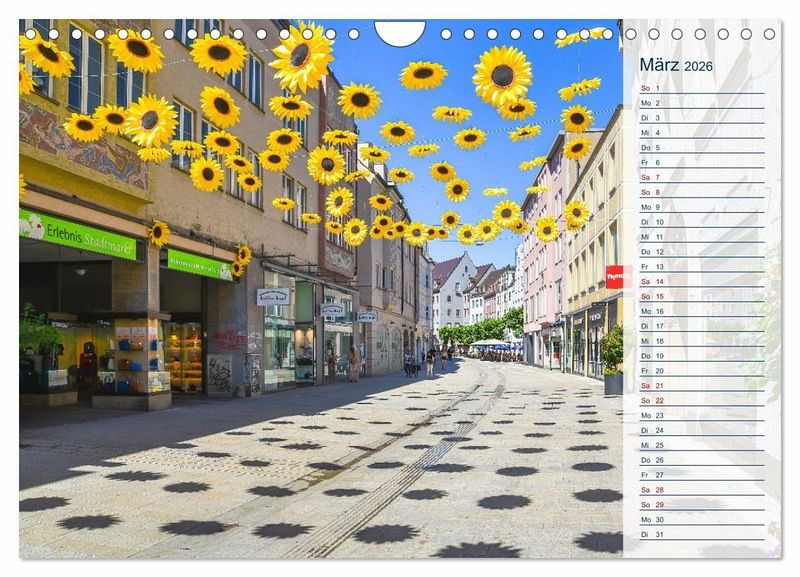This screenshot has height=577, width=800.
Task: Click the 'Do 19' calendar entry
Action: 702,356
